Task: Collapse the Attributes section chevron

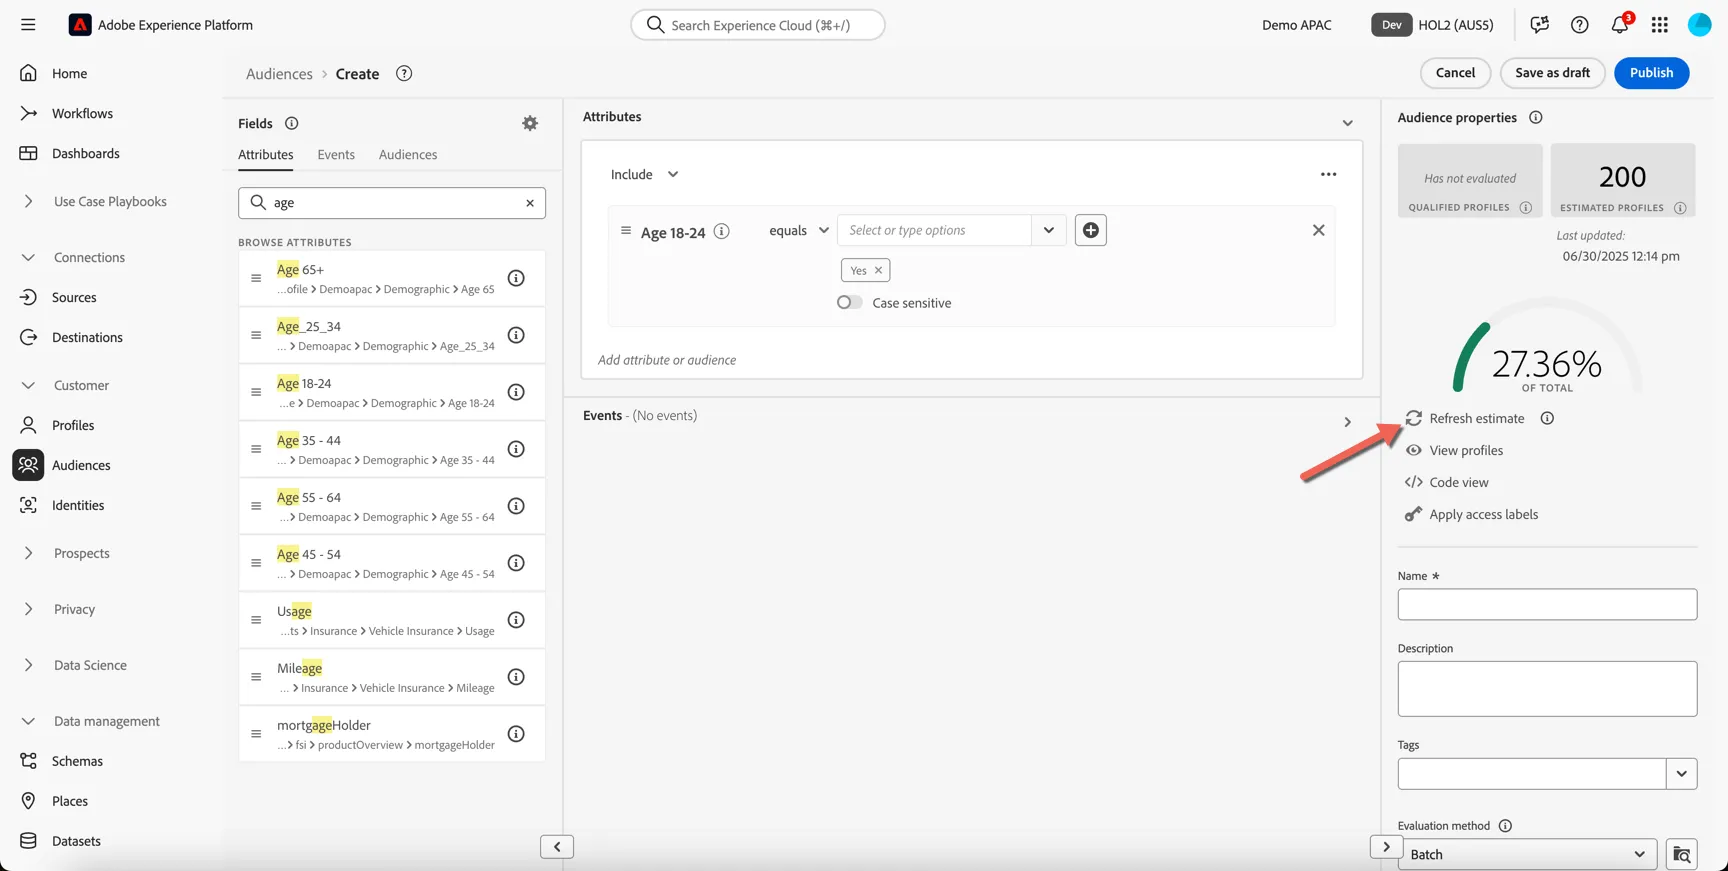Action: 1348,123
